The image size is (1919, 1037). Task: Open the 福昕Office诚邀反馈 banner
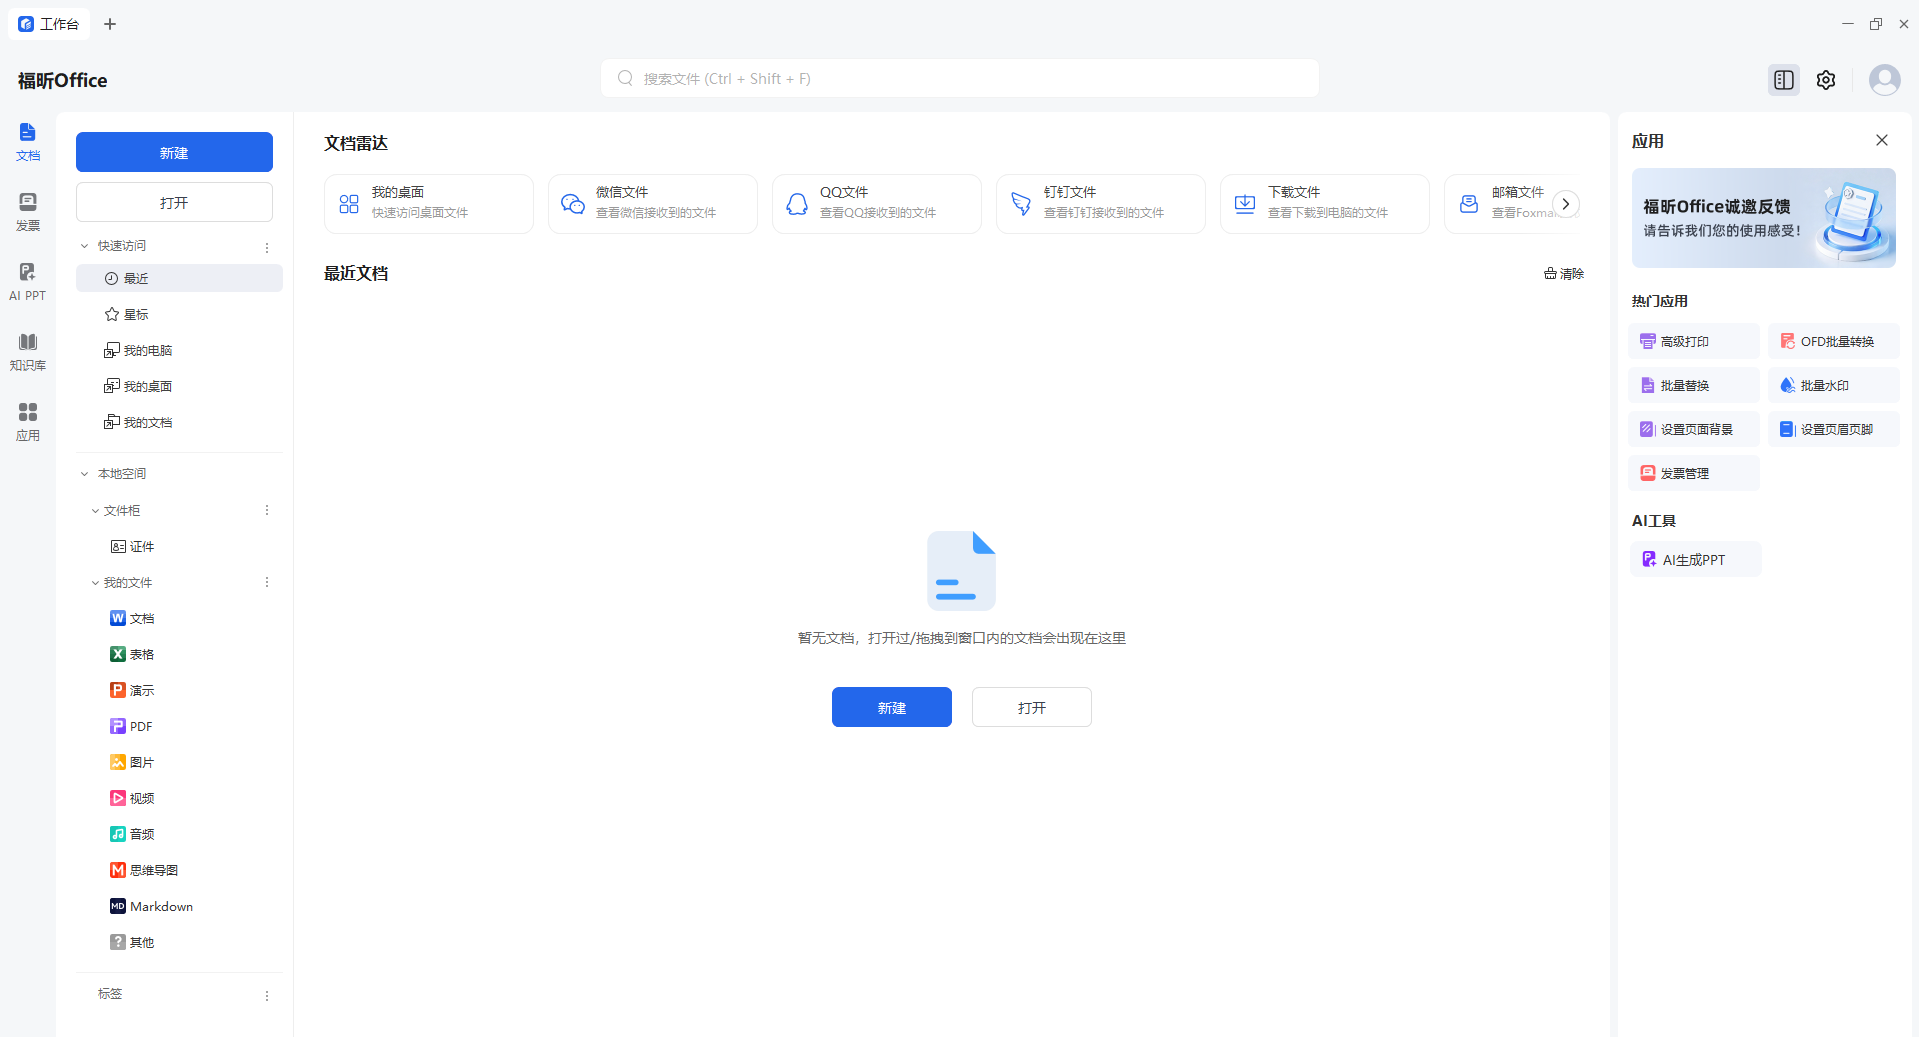1764,218
